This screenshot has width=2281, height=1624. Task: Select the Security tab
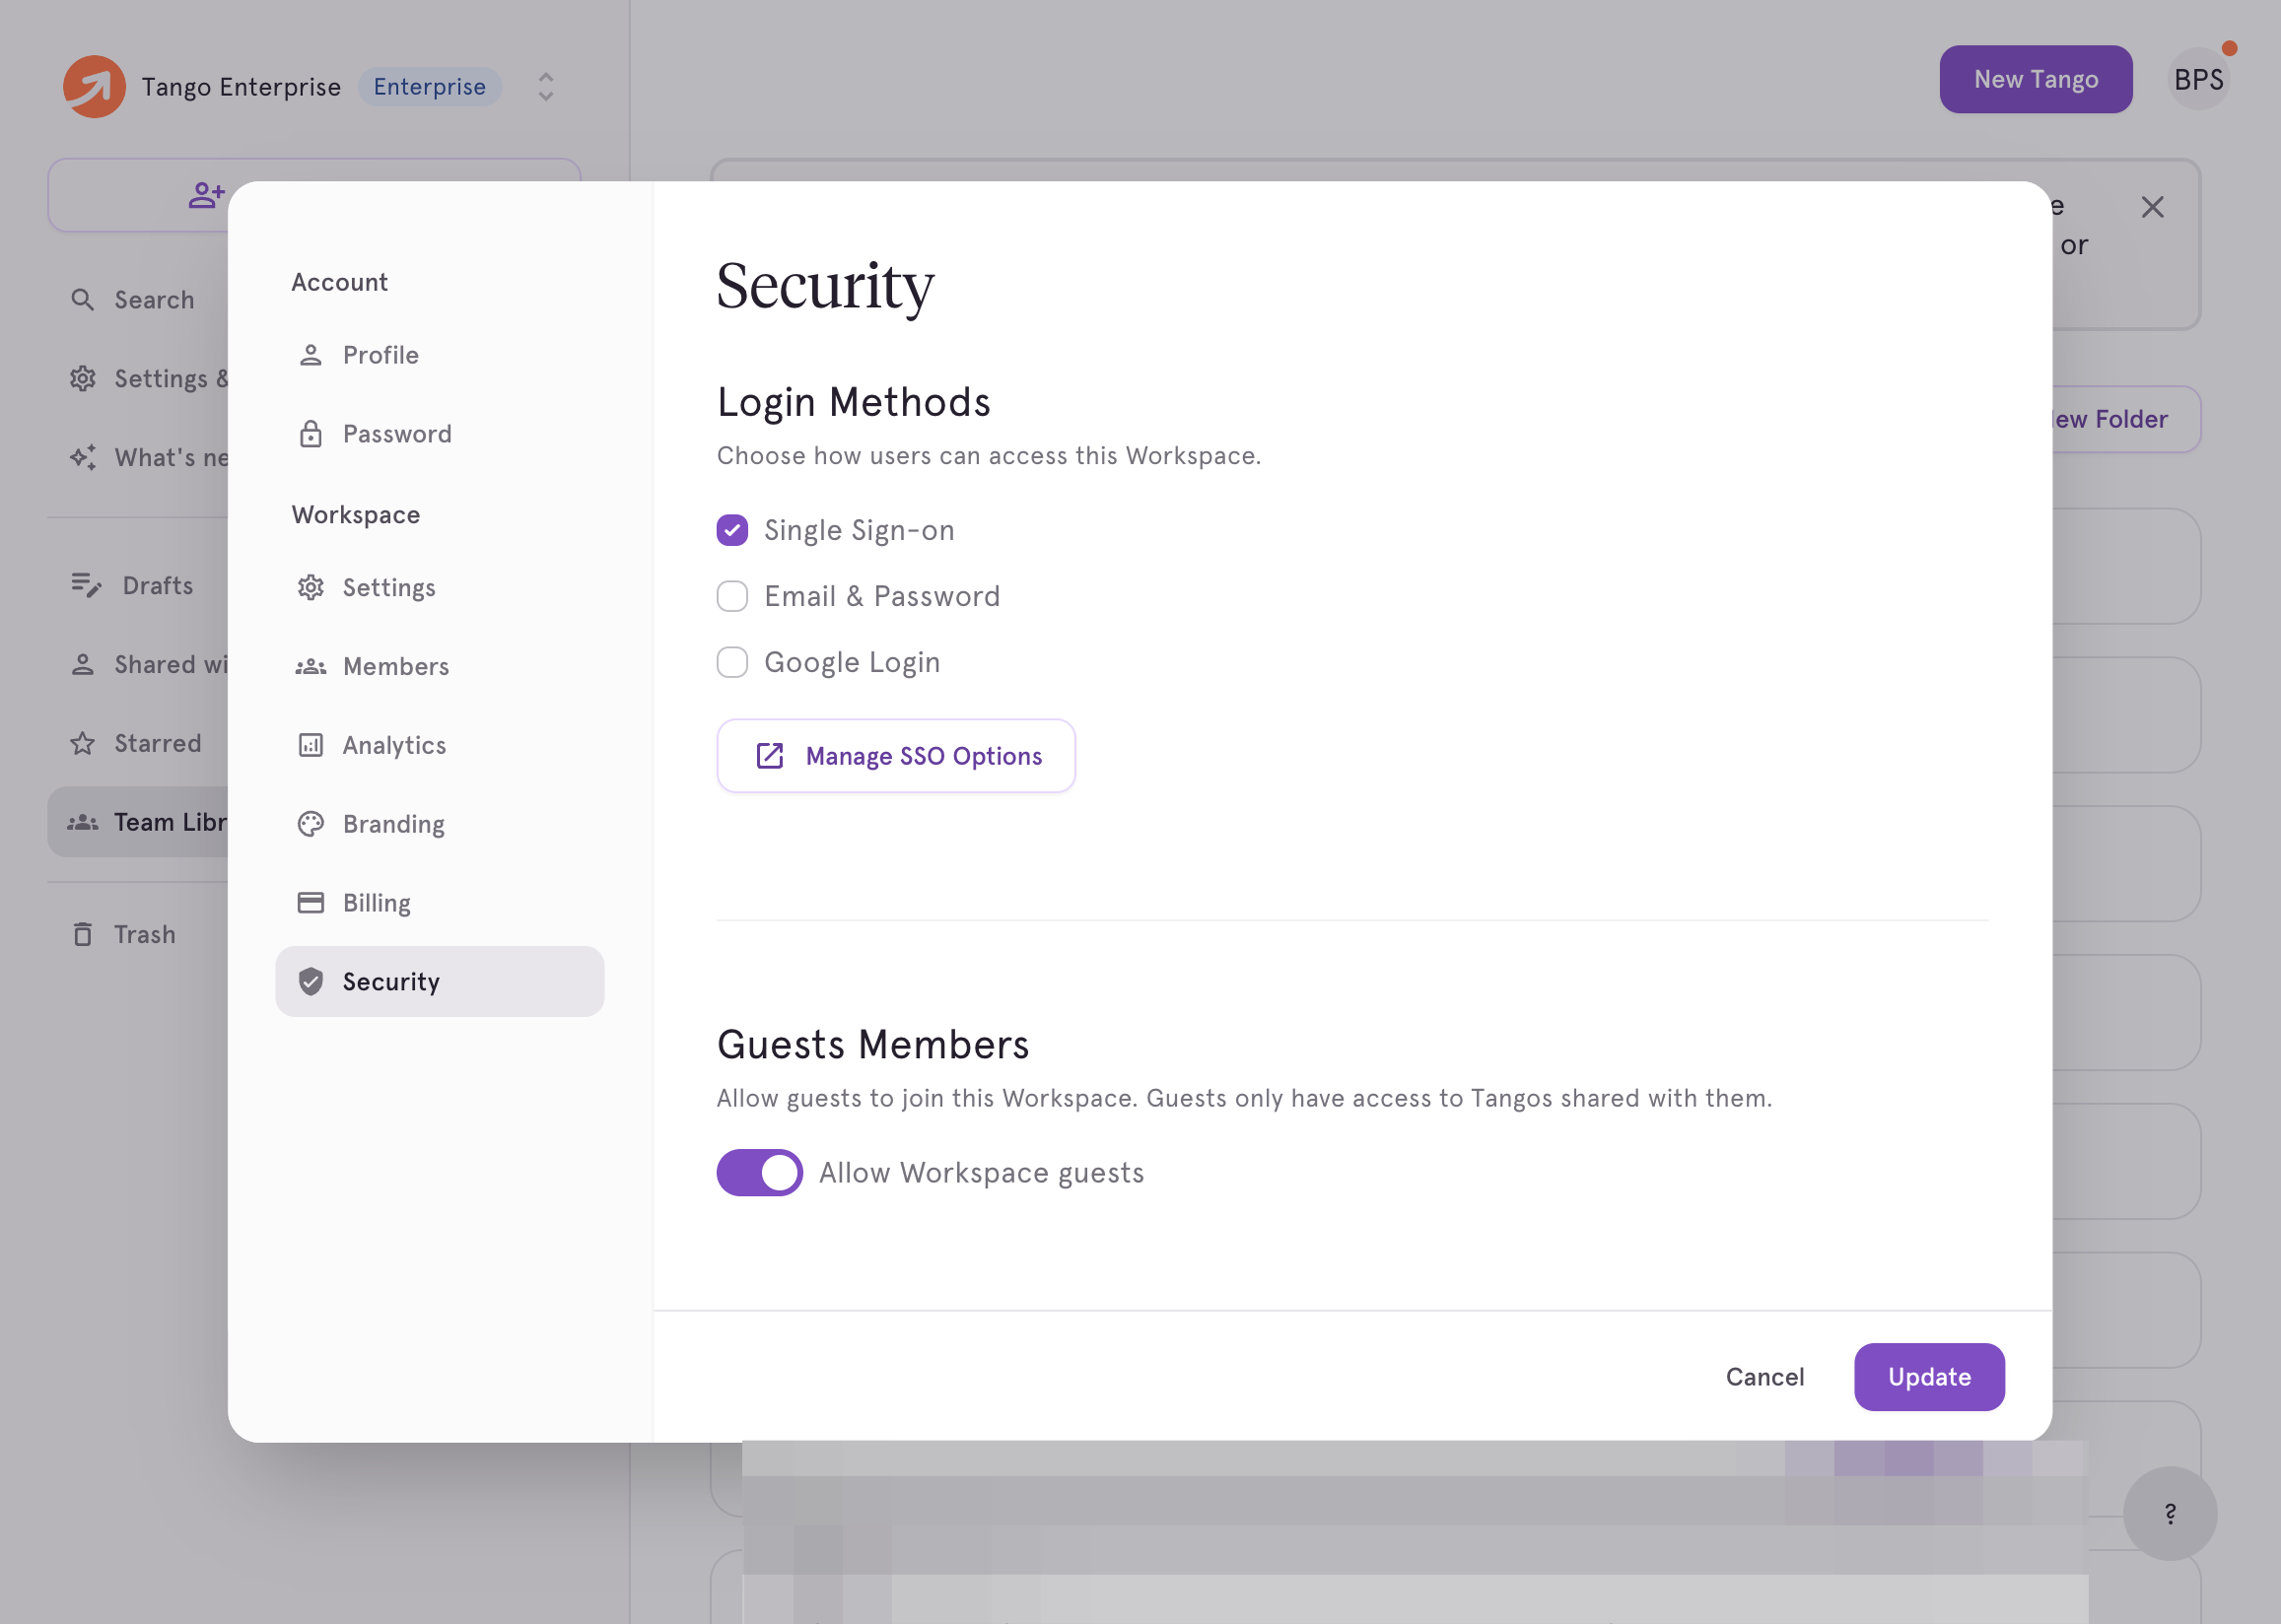coord(440,982)
